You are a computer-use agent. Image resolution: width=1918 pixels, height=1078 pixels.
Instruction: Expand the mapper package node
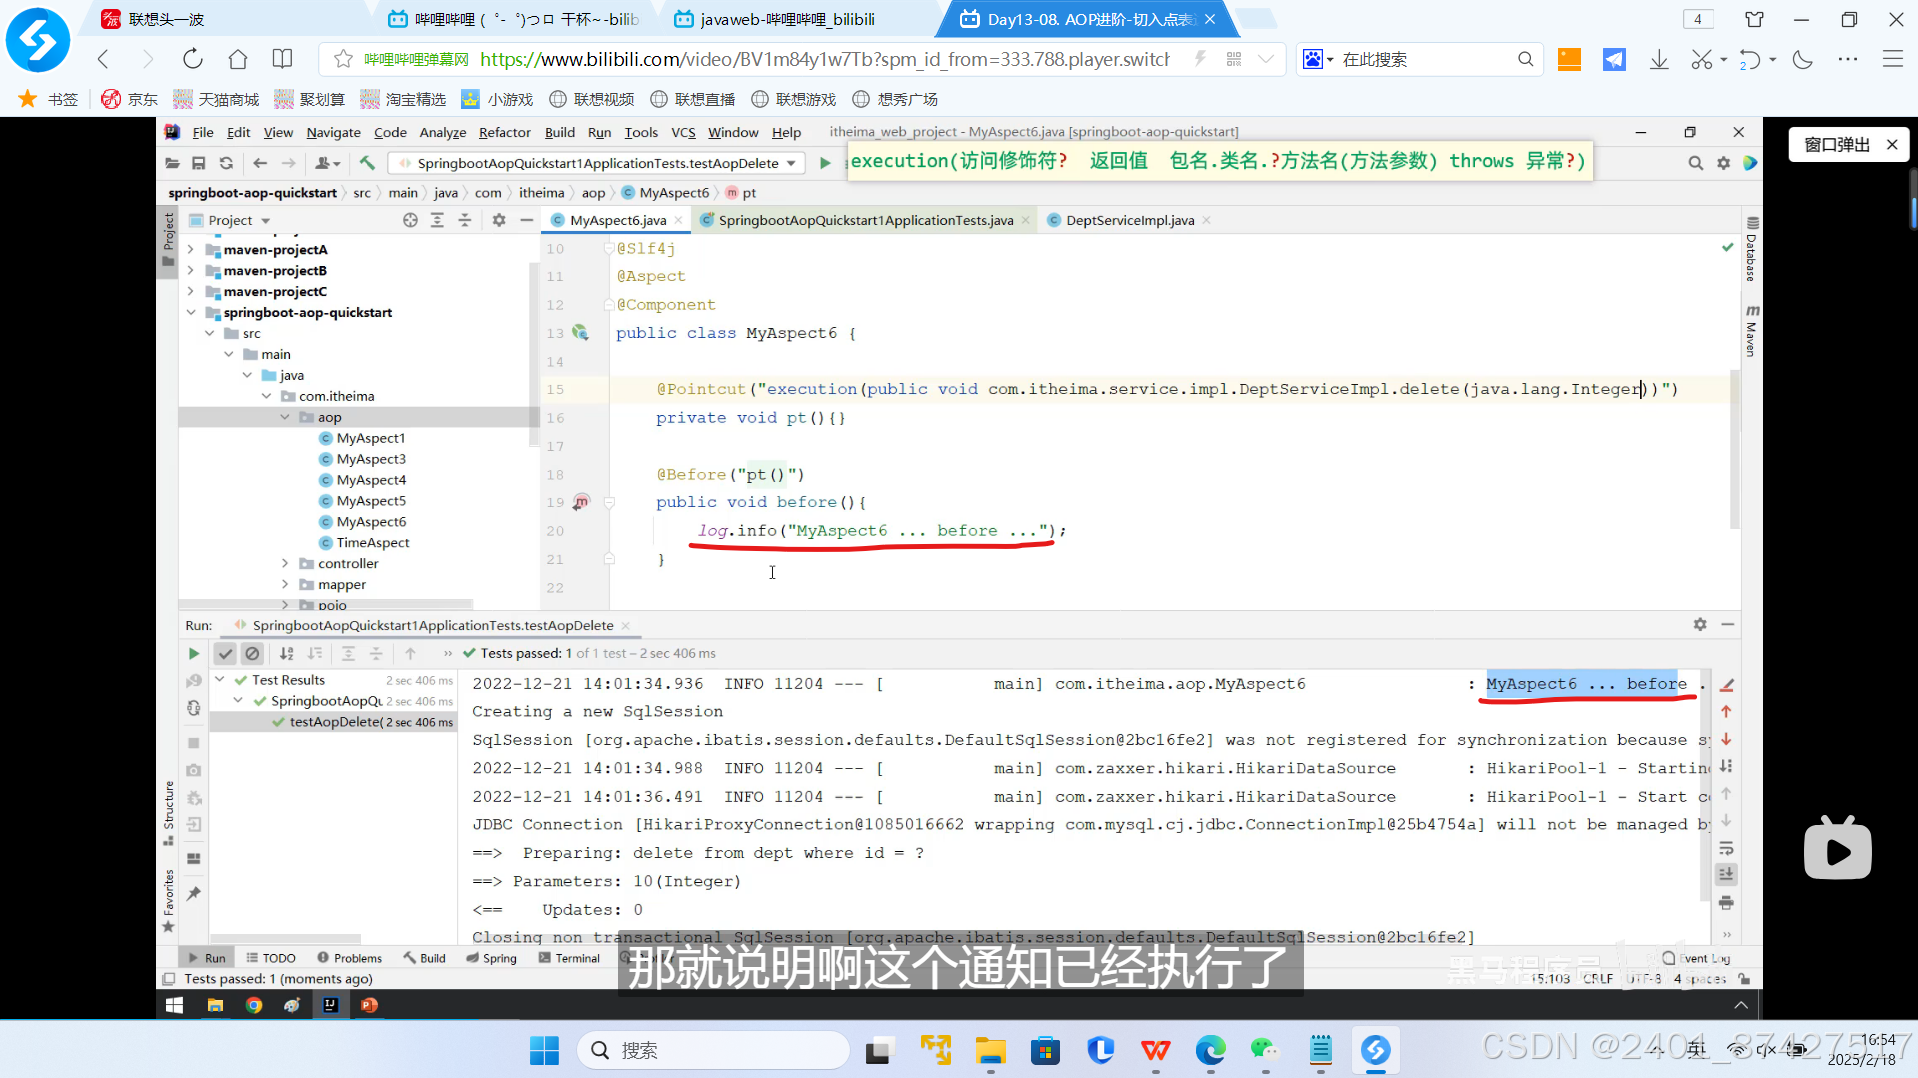(285, 585)
